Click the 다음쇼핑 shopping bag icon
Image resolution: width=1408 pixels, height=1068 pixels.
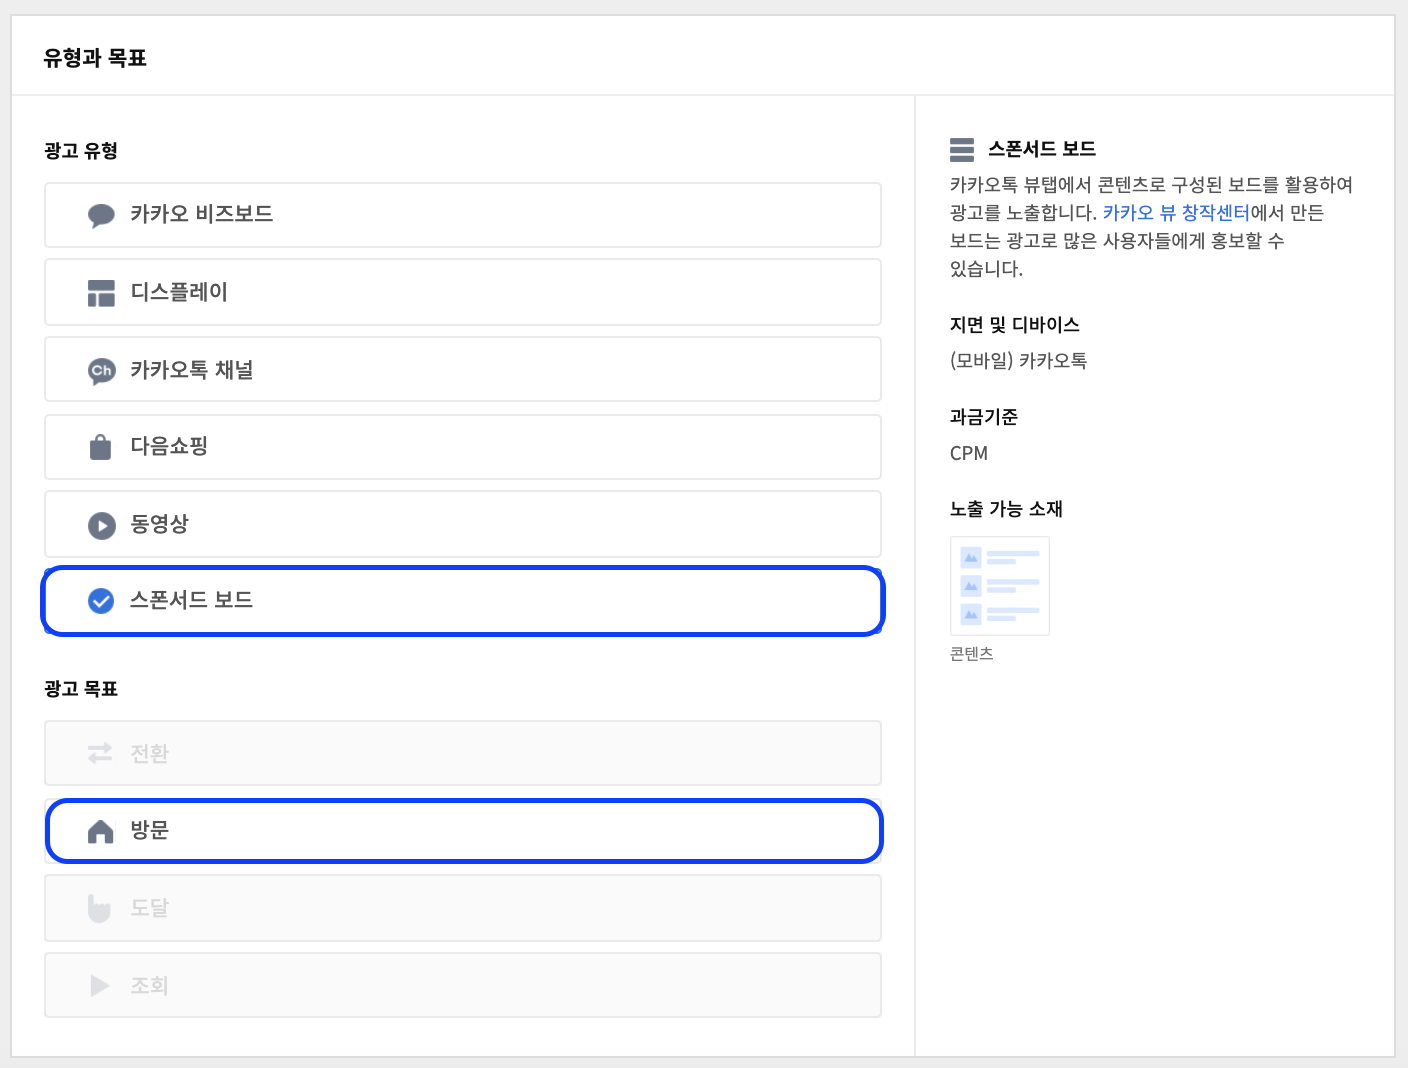(101, 447)
